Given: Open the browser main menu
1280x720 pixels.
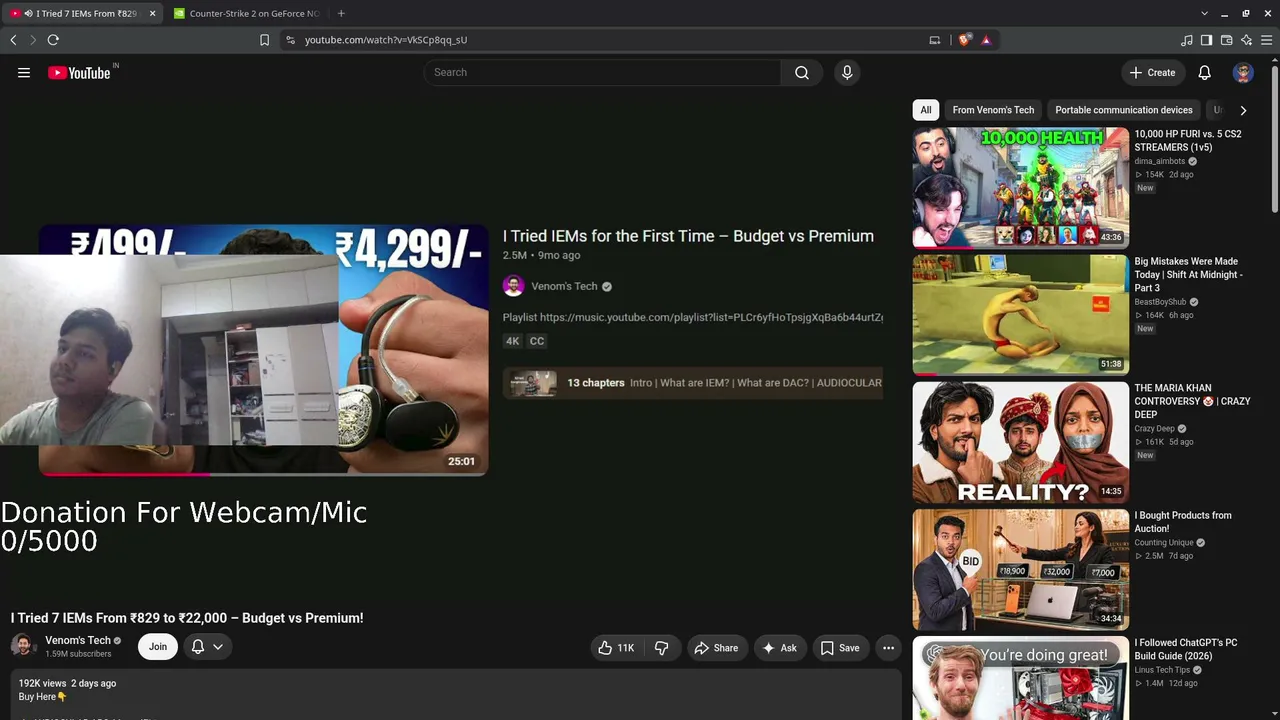Looking at the screenshot, I should point(1266,40).
